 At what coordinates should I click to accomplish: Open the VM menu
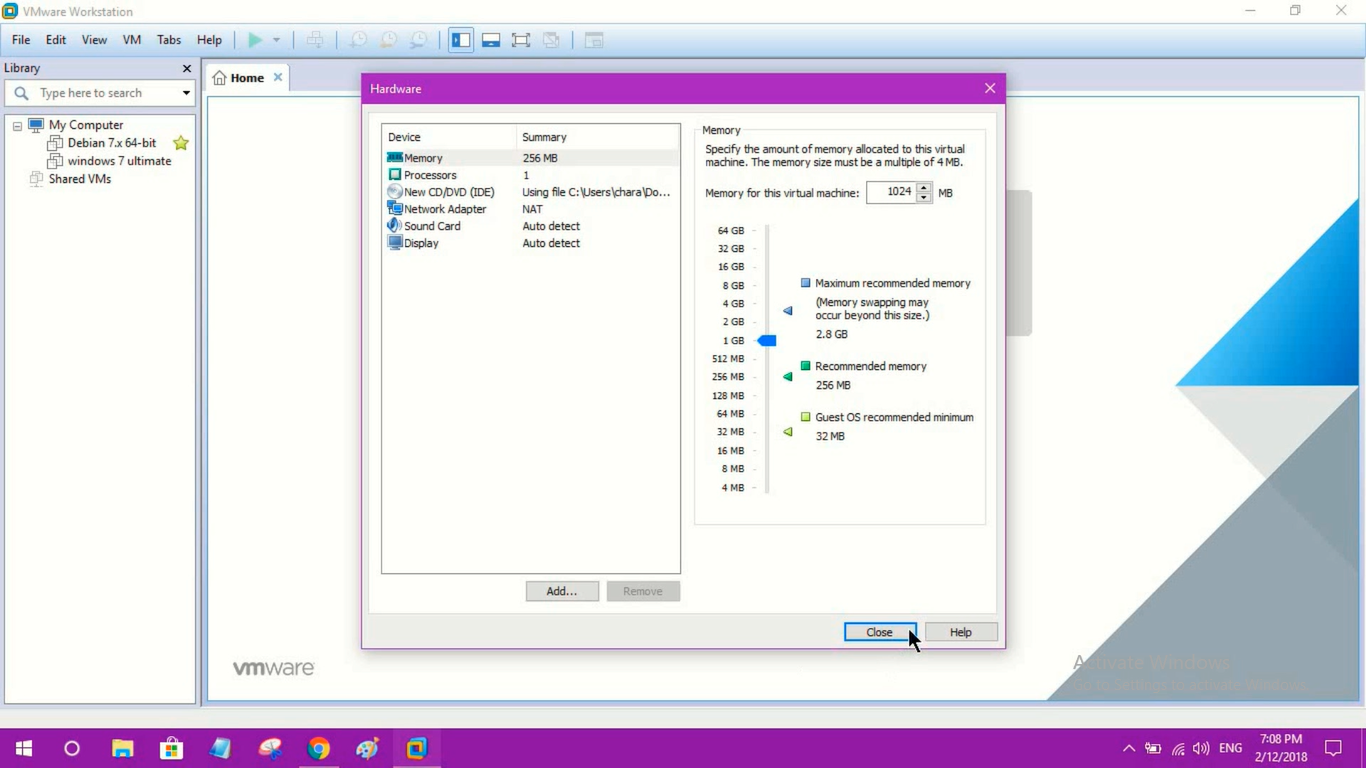coord(131,40)
